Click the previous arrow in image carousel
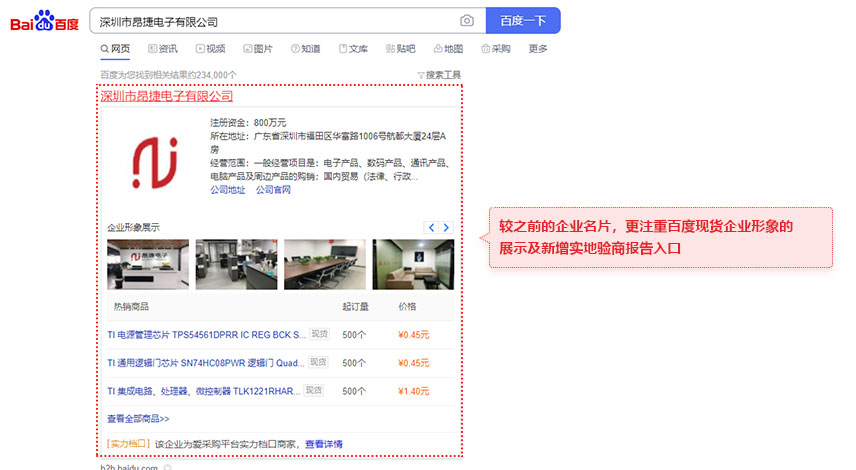856x470 pixels. (x=431, y=228)
